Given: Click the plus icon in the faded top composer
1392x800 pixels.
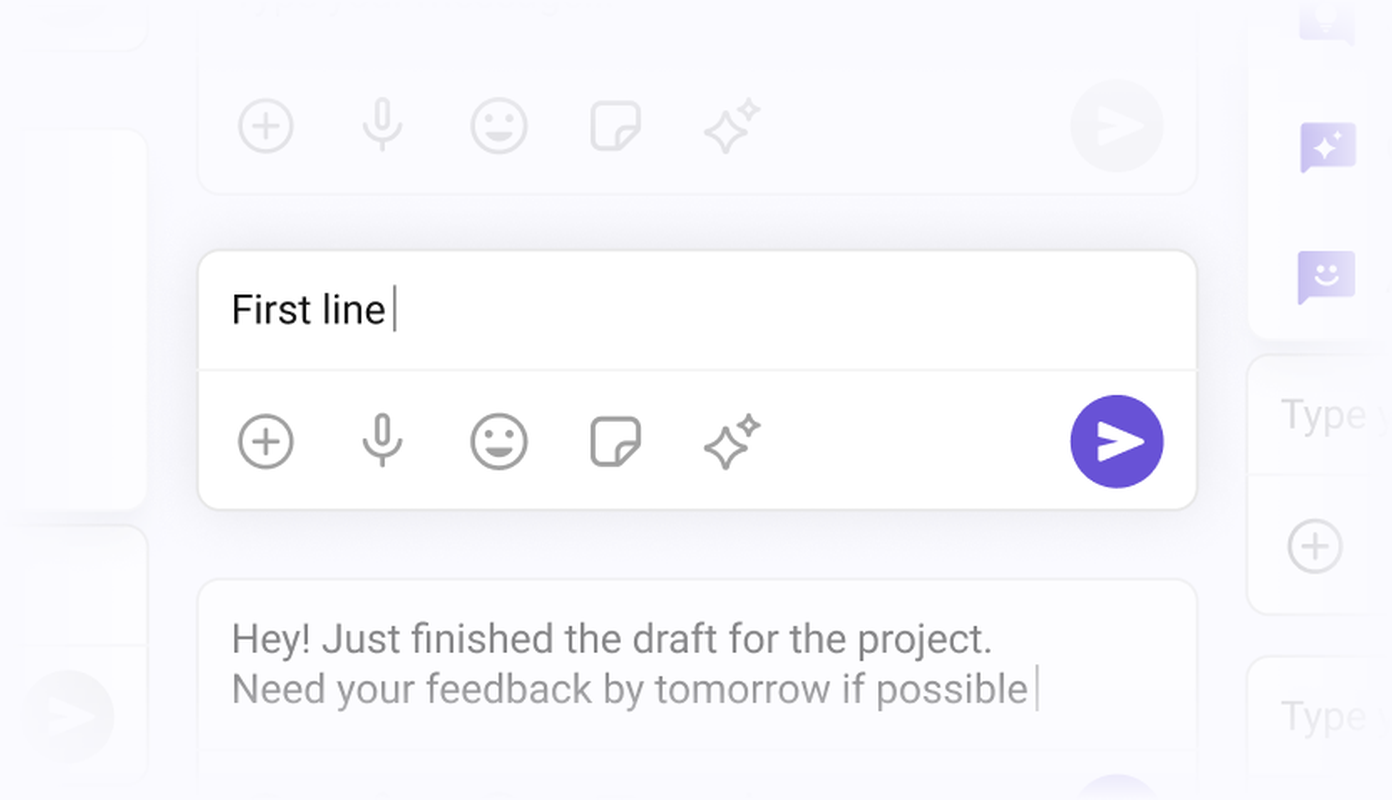Looking at the screenshot, I should click(x=266, y=127).
